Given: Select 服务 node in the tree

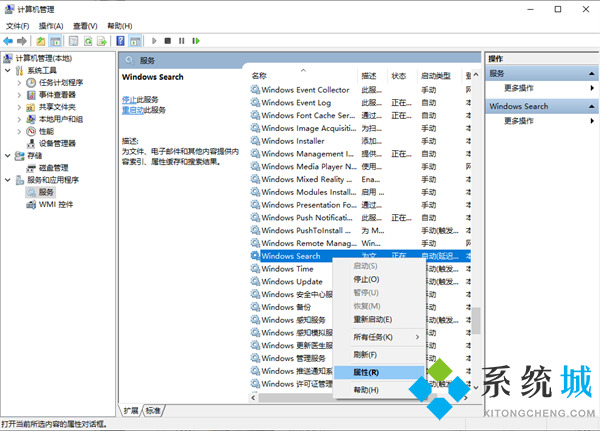Looking at the screenshot, I should 46,192.
